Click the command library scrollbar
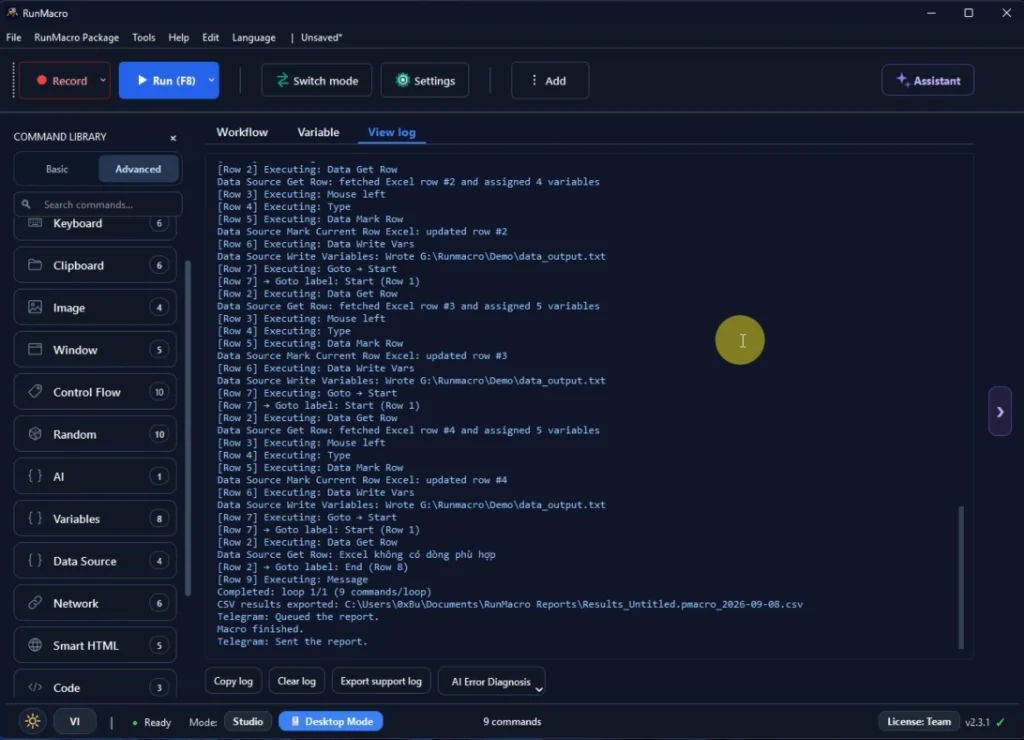This screenshot has width=1024, height=740. [x=188, y=428]
